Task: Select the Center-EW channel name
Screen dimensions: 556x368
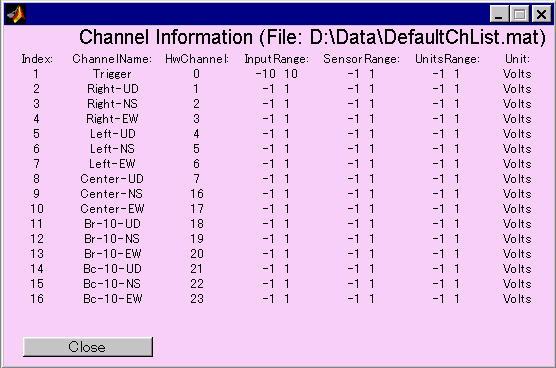Action: (x=112, y=209)
